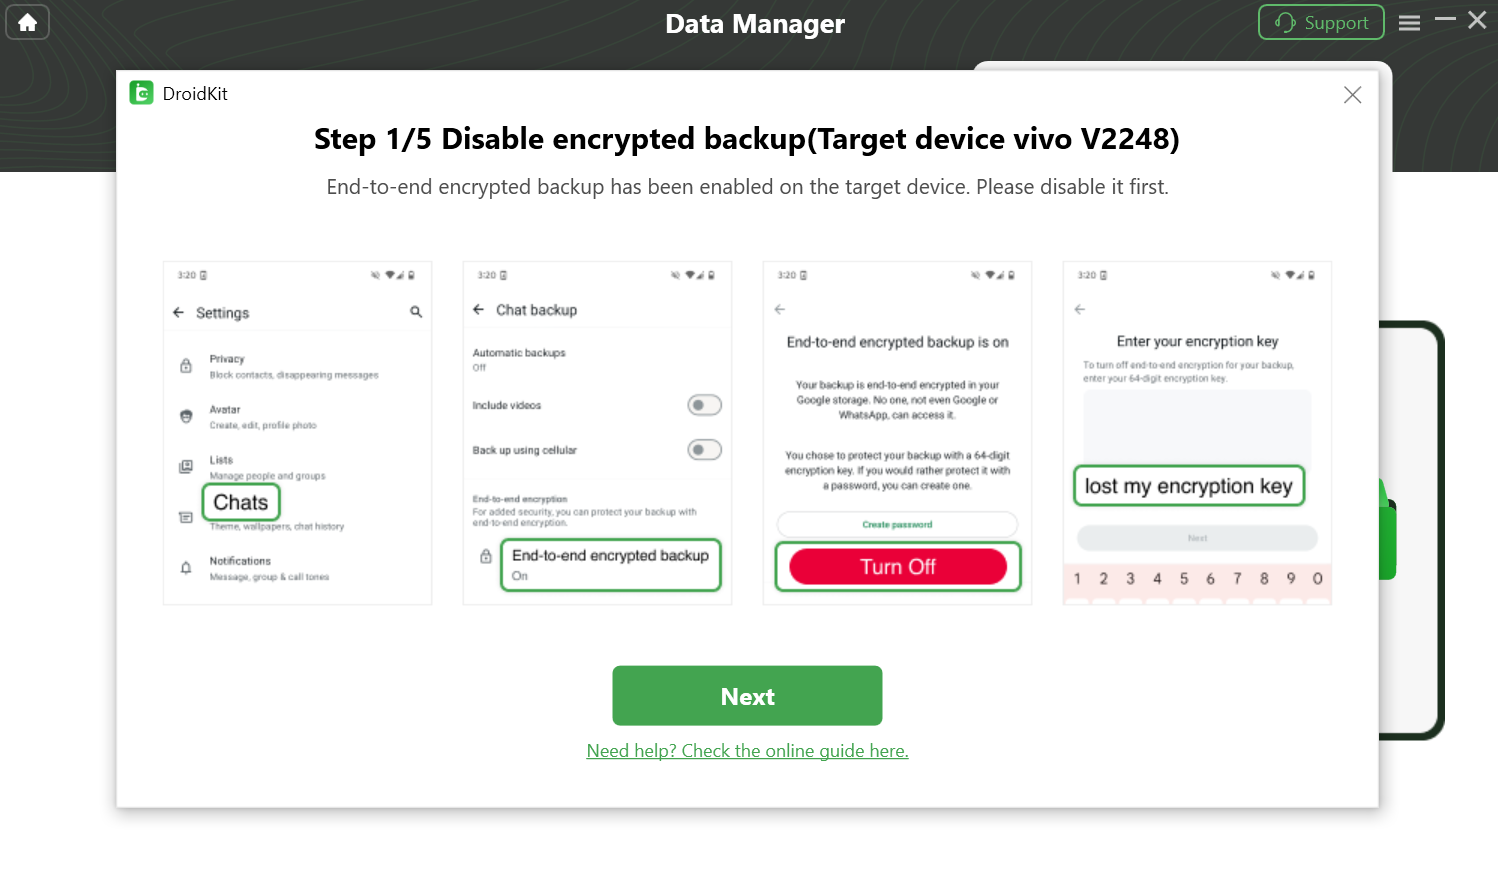Click the green Next button
Image resolution: width=1498 pixels, height=879 pixels.
pos(747,695)
